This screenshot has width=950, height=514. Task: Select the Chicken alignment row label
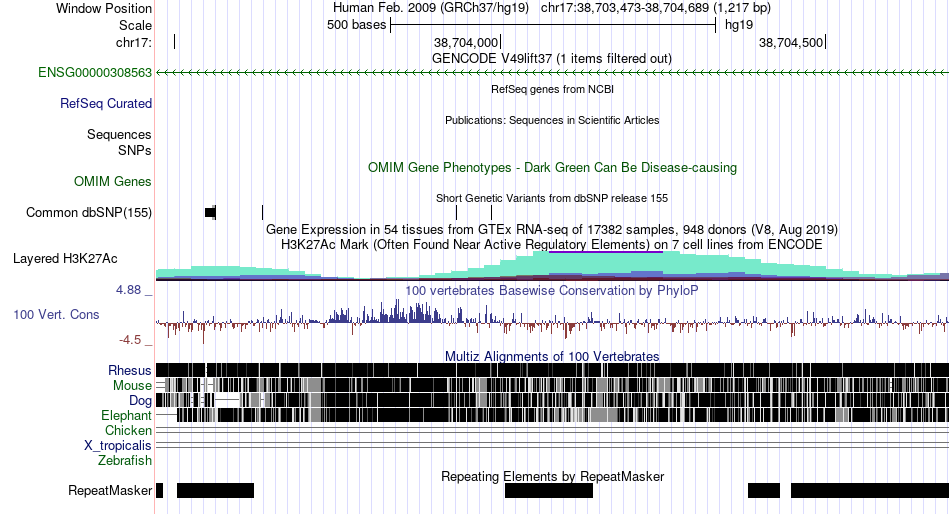[128, 430]
